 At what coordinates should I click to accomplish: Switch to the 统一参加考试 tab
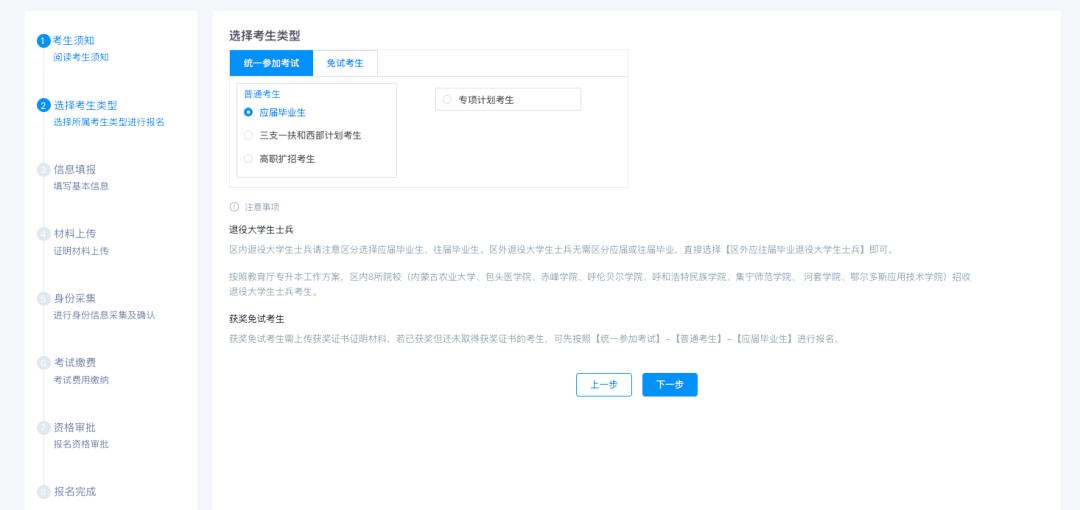(x=271, y=63)
